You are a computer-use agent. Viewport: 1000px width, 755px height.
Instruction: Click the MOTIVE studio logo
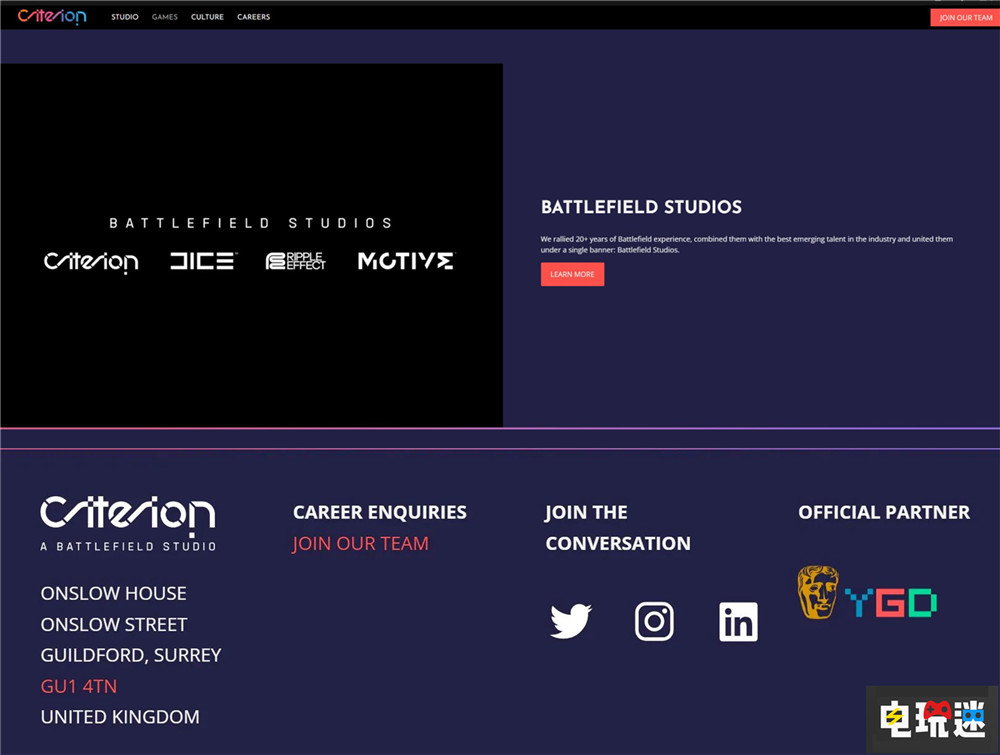[405, 261]
